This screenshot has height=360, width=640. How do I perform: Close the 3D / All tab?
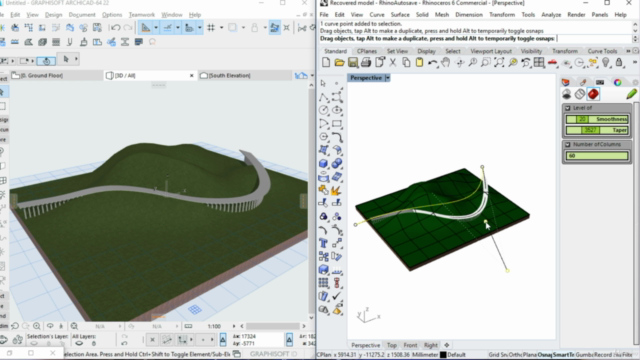coord(191,76)
